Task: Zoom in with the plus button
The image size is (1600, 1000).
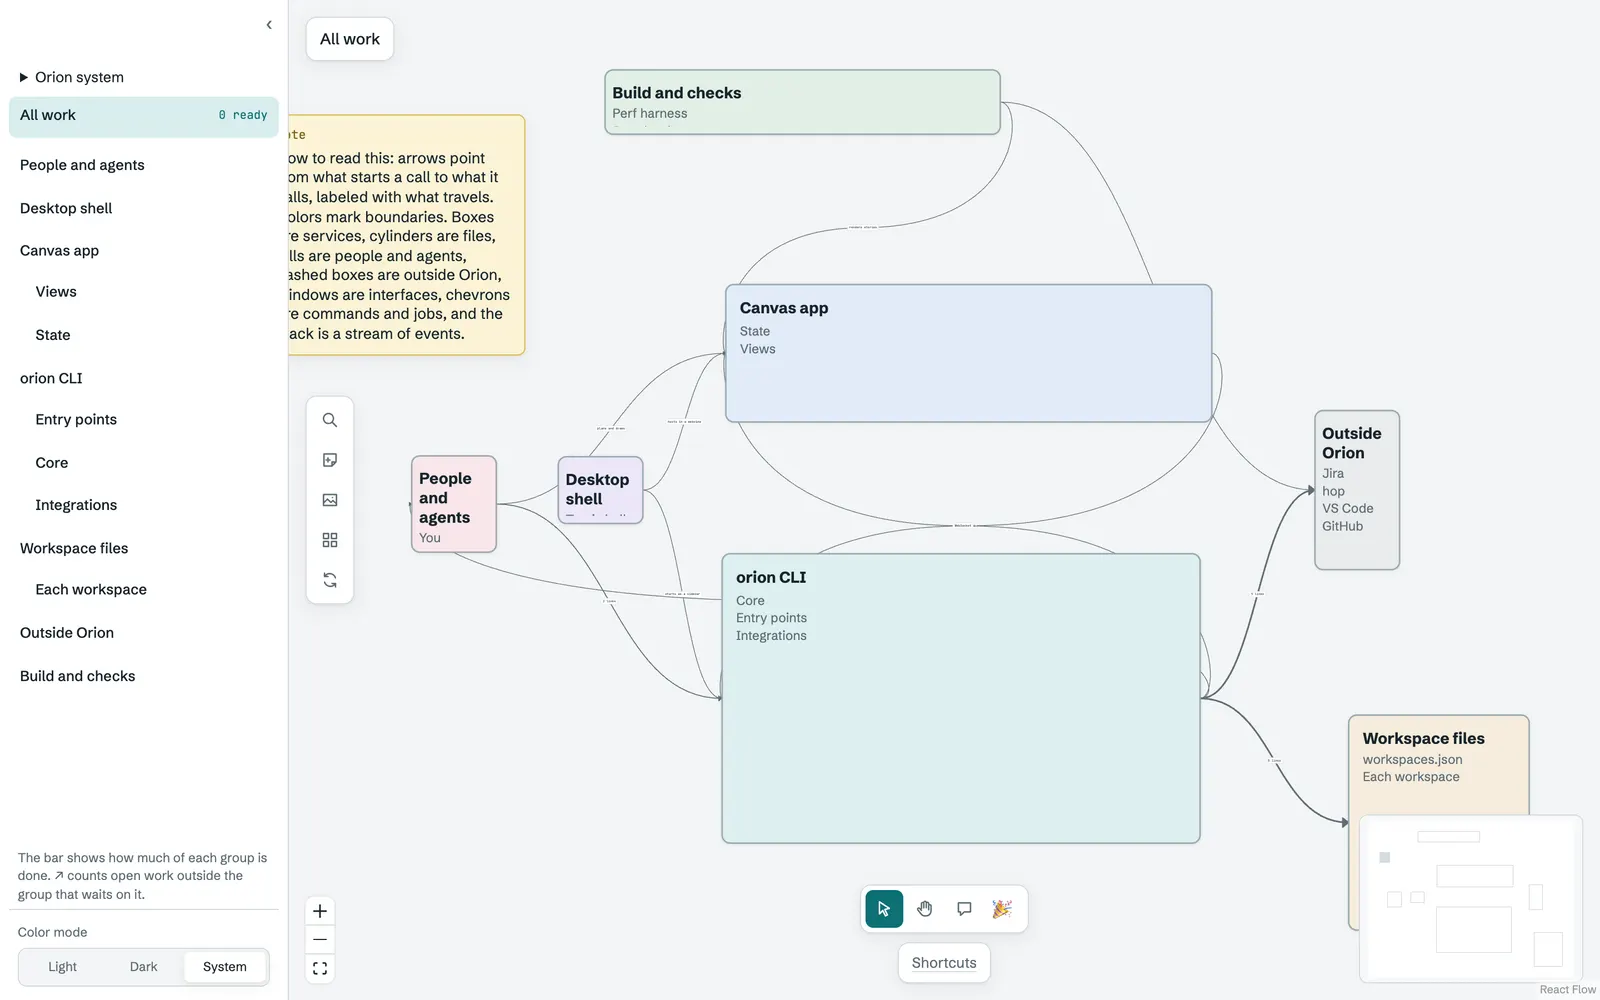Action: [320, 911]
